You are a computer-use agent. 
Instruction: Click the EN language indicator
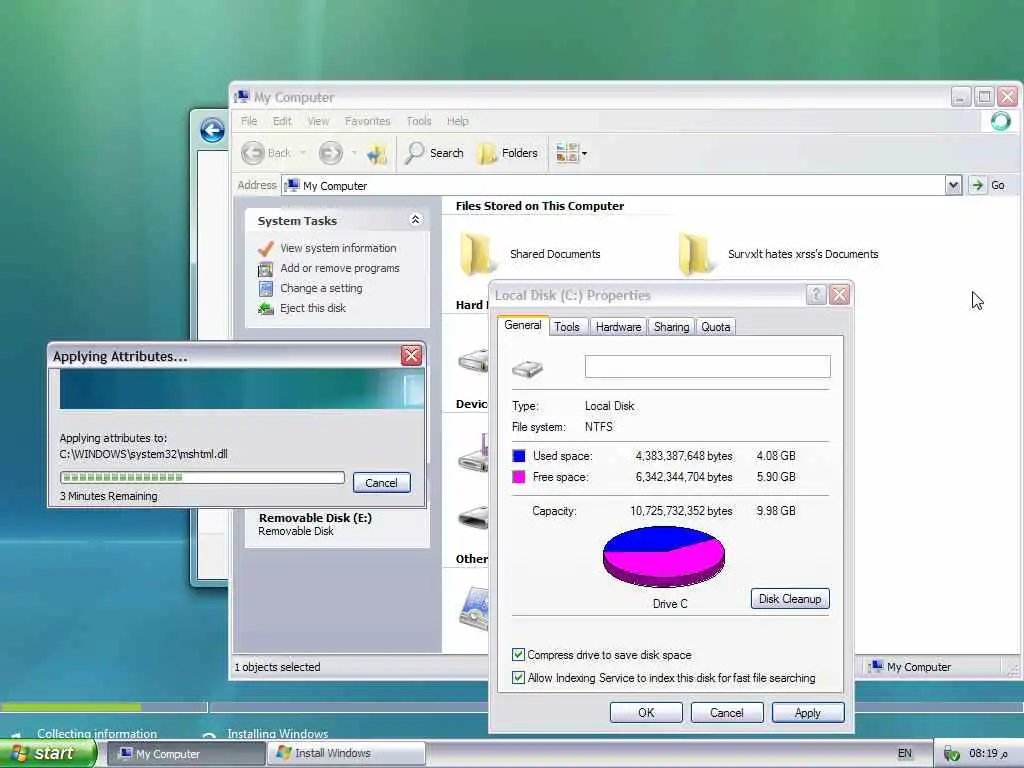pyautogui.click(x=904, y=754)
